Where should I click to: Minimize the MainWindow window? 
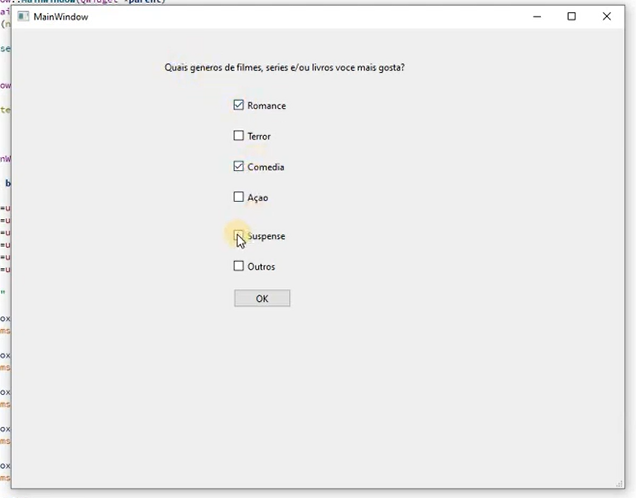pyautogui.click(x=536, y=17)
